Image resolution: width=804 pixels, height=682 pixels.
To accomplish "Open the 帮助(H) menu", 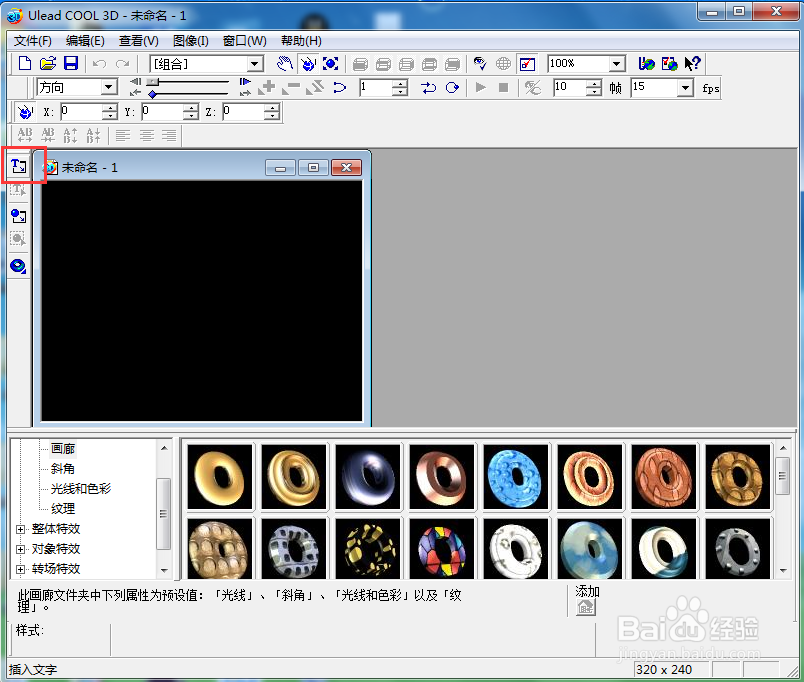I will coord(302,41).
